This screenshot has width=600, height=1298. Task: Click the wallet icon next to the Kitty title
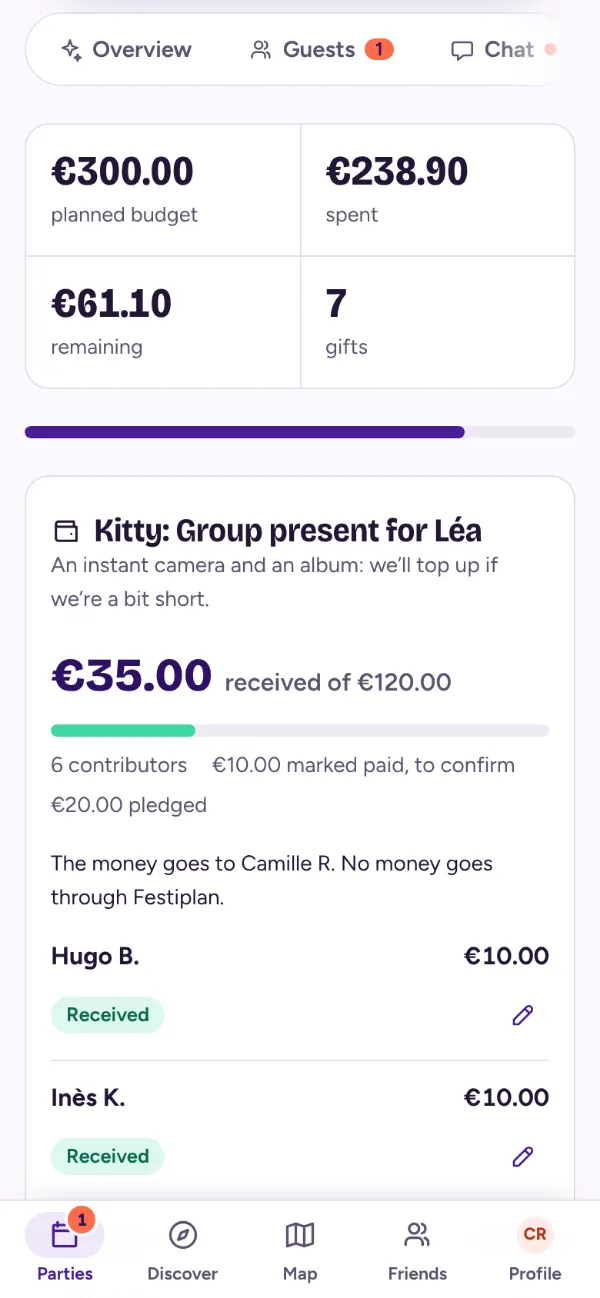[x=65, y=530]
